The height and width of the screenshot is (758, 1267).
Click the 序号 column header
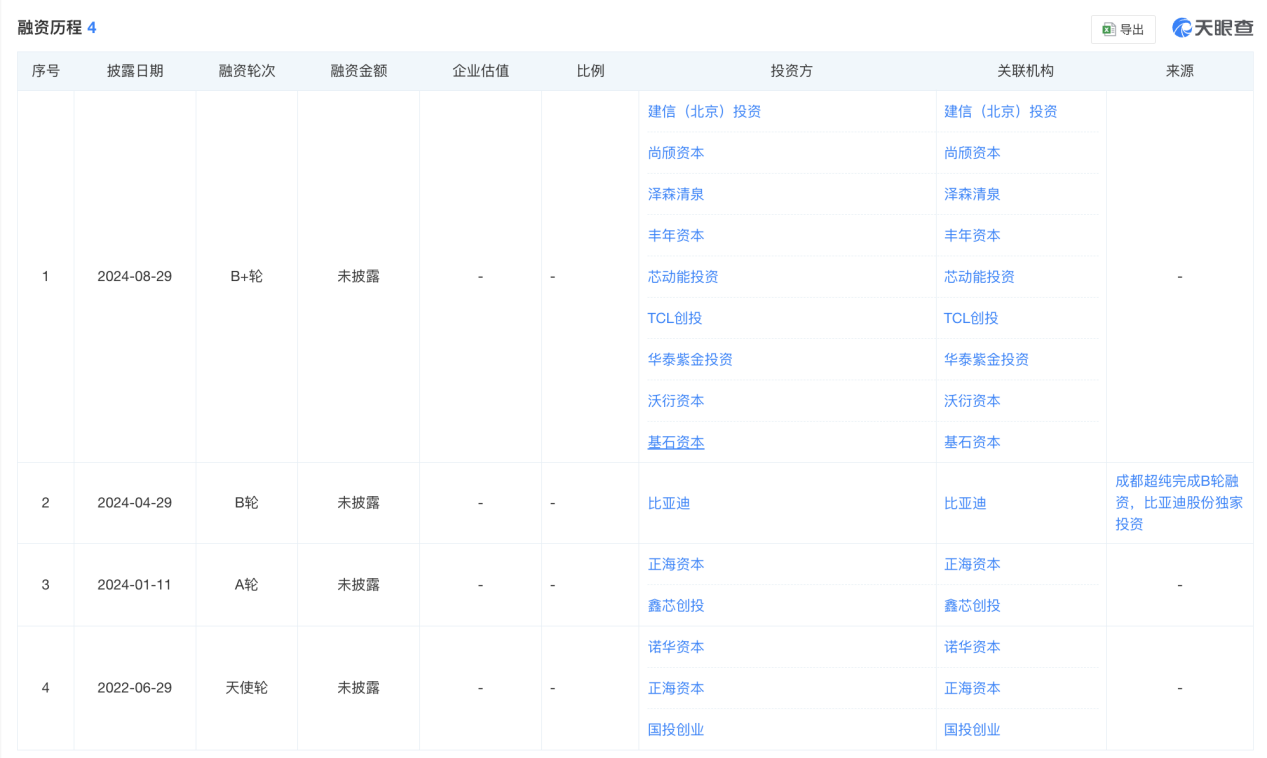coord(46,71)
